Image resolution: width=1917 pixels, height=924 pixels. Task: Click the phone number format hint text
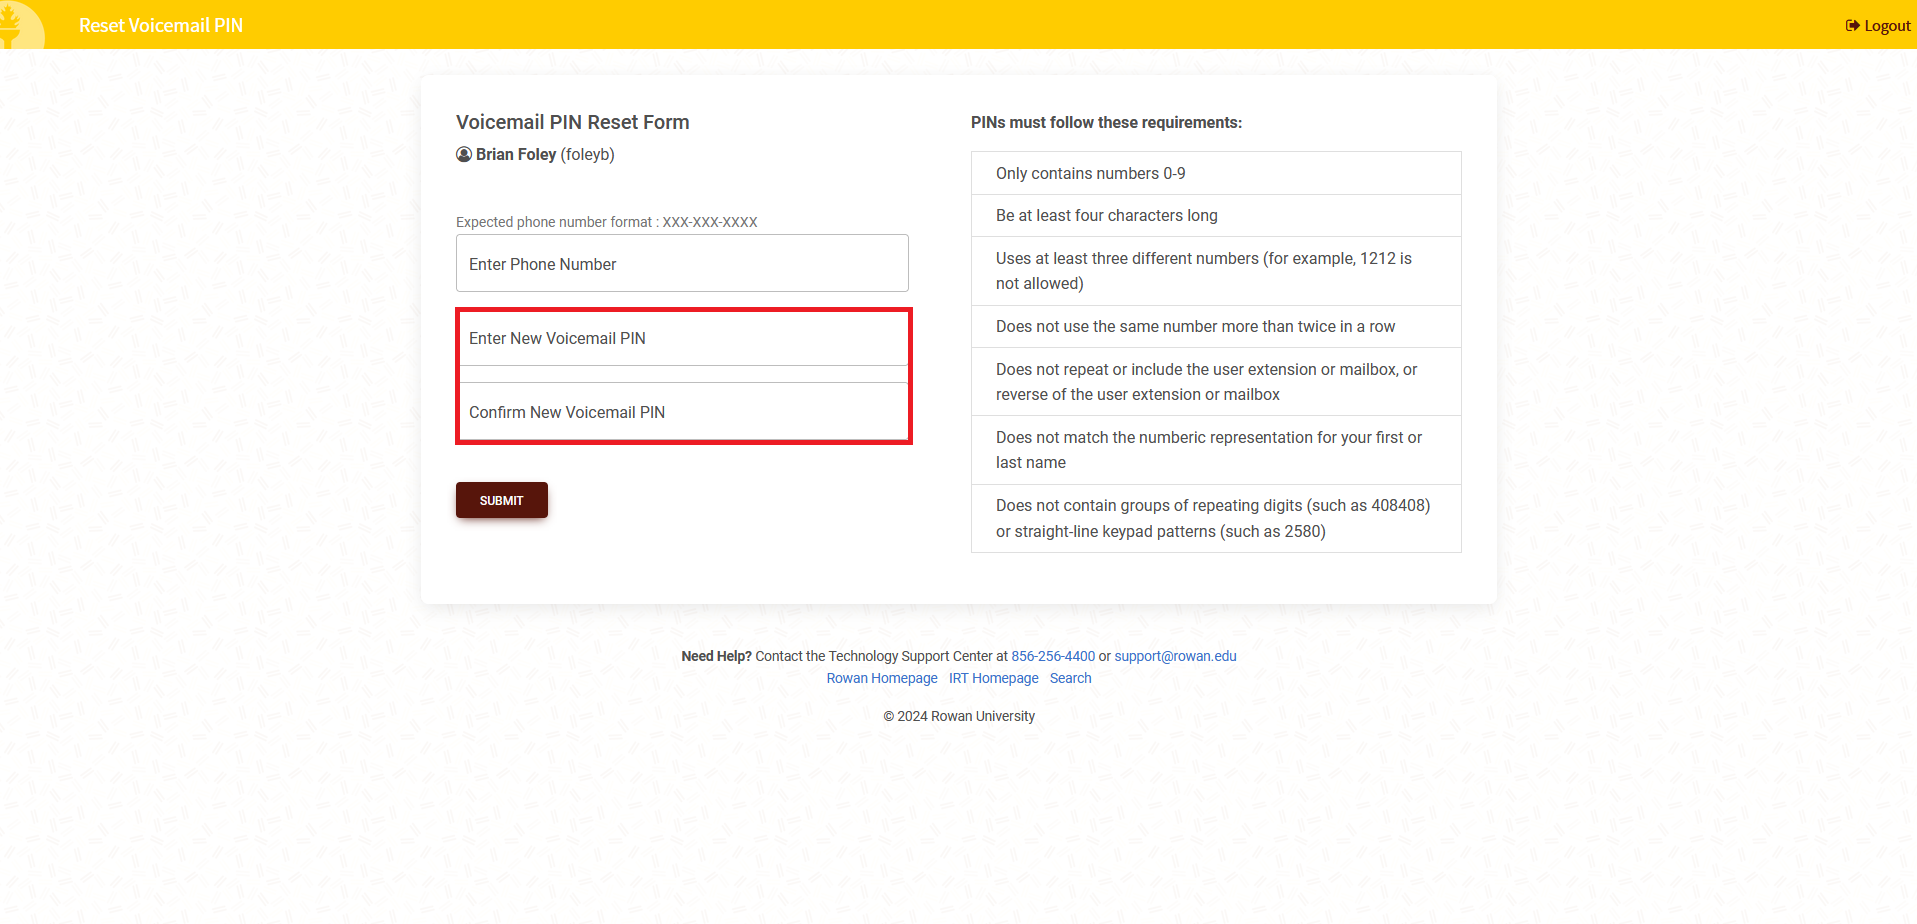pyautogui.click(x=606, y=222)
